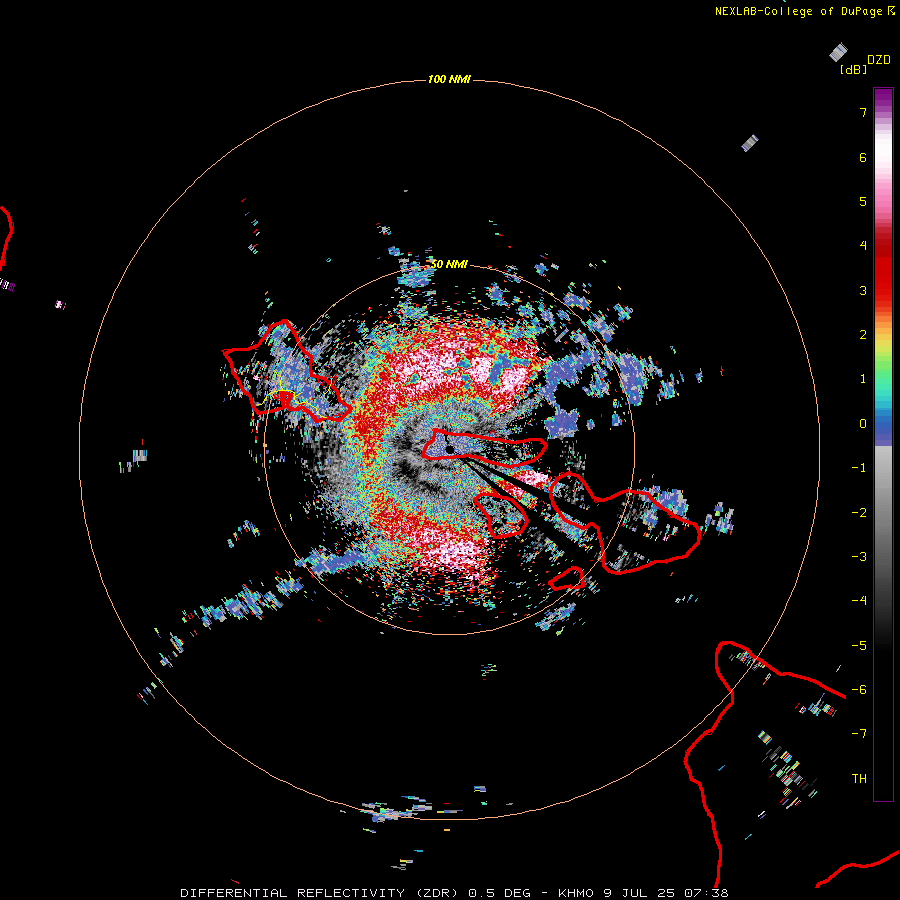
Task: Click the -3 value on the colorbar scale
Action: tap(859, 557)
